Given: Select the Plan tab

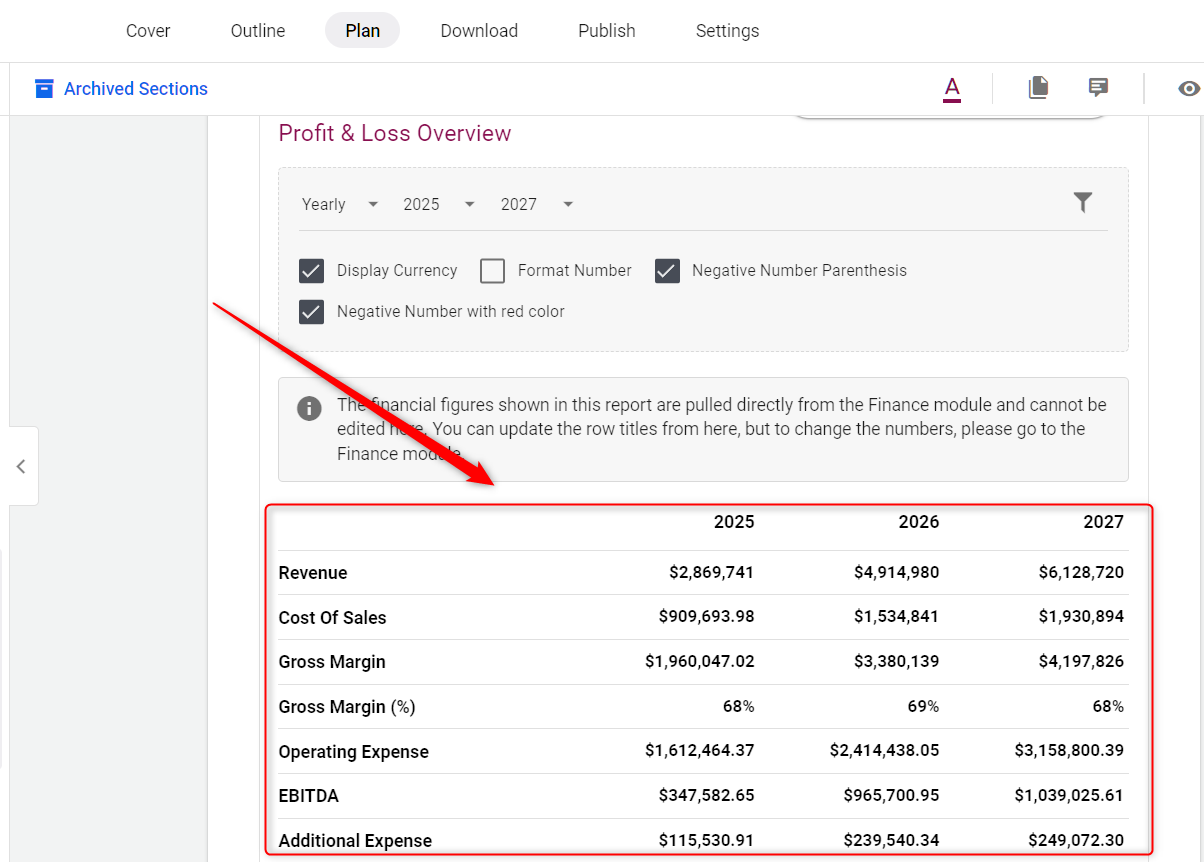Looking at the screenshot, I should pyautogui.click(x=362, y=31).
